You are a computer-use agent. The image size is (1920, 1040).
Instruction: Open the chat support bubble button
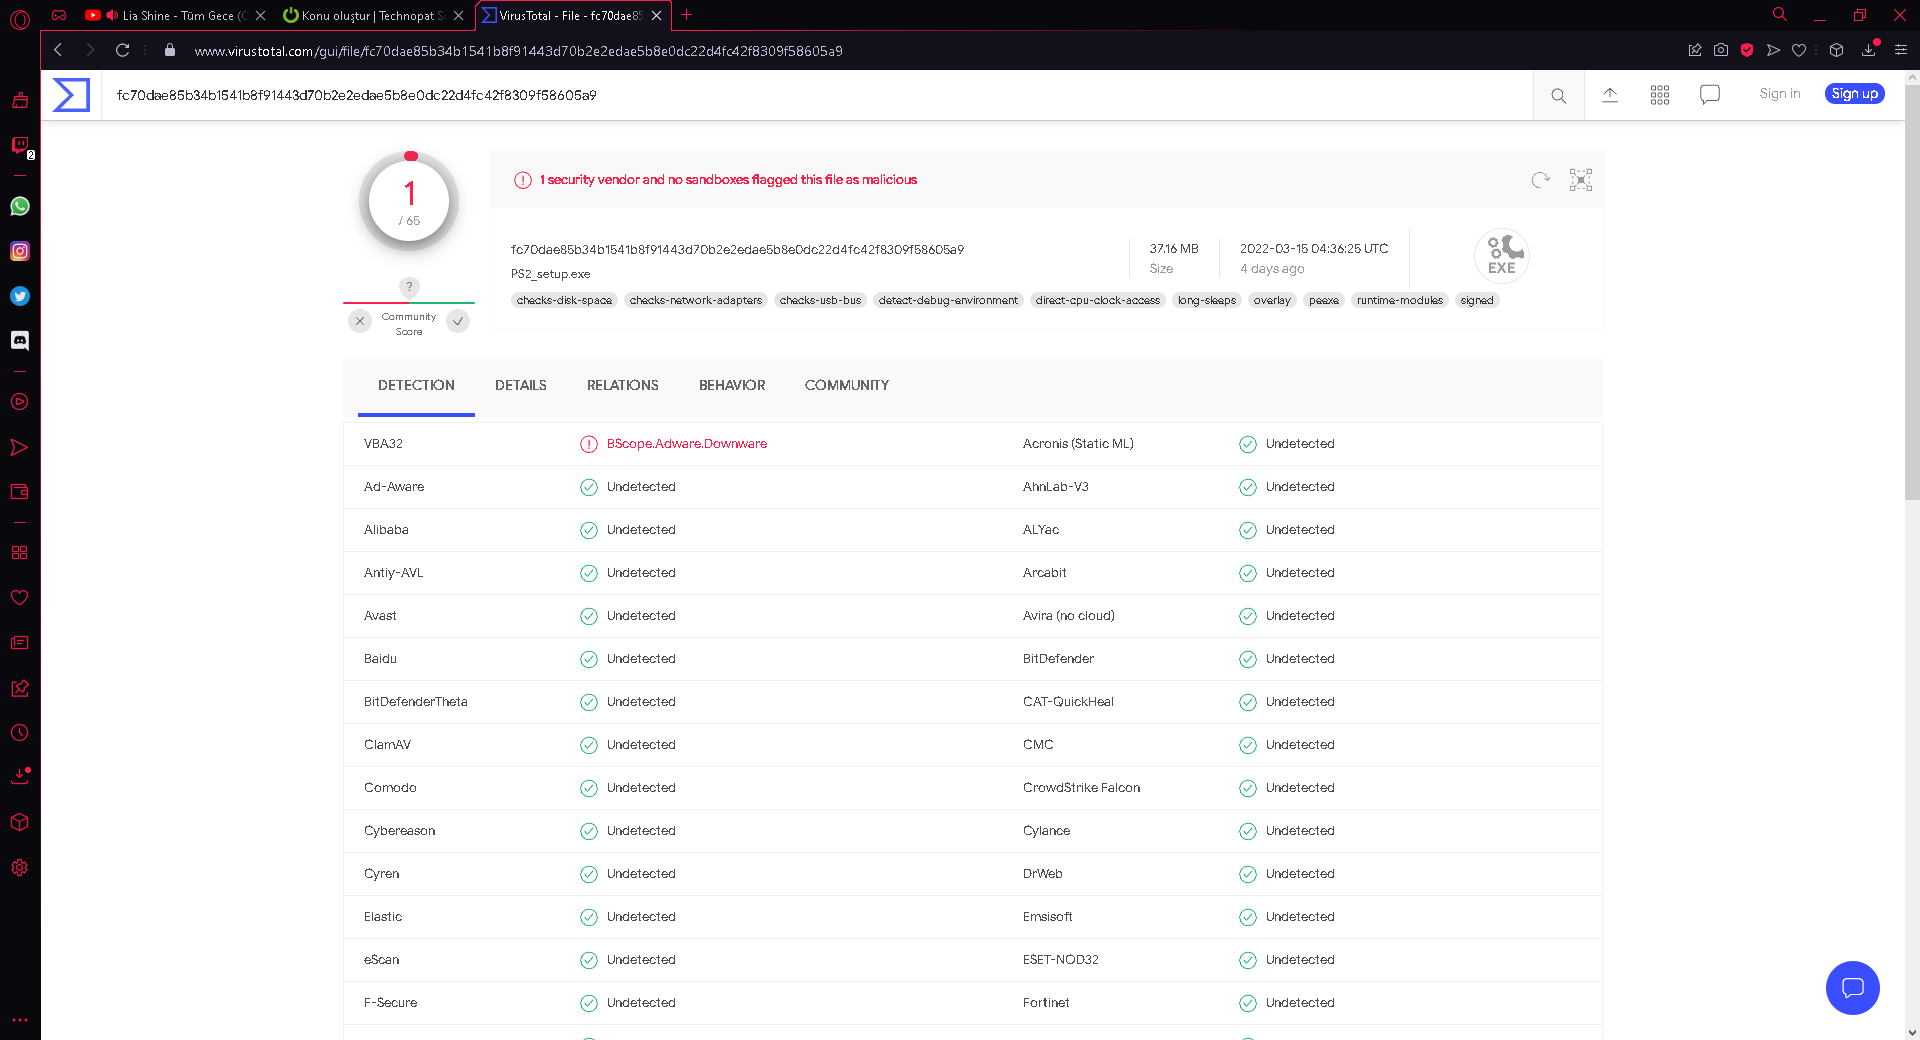1853,988
